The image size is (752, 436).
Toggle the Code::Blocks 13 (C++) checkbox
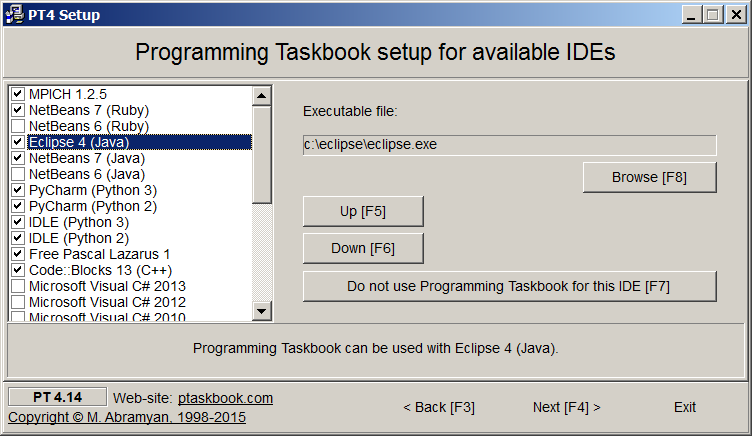coord(18,270)
